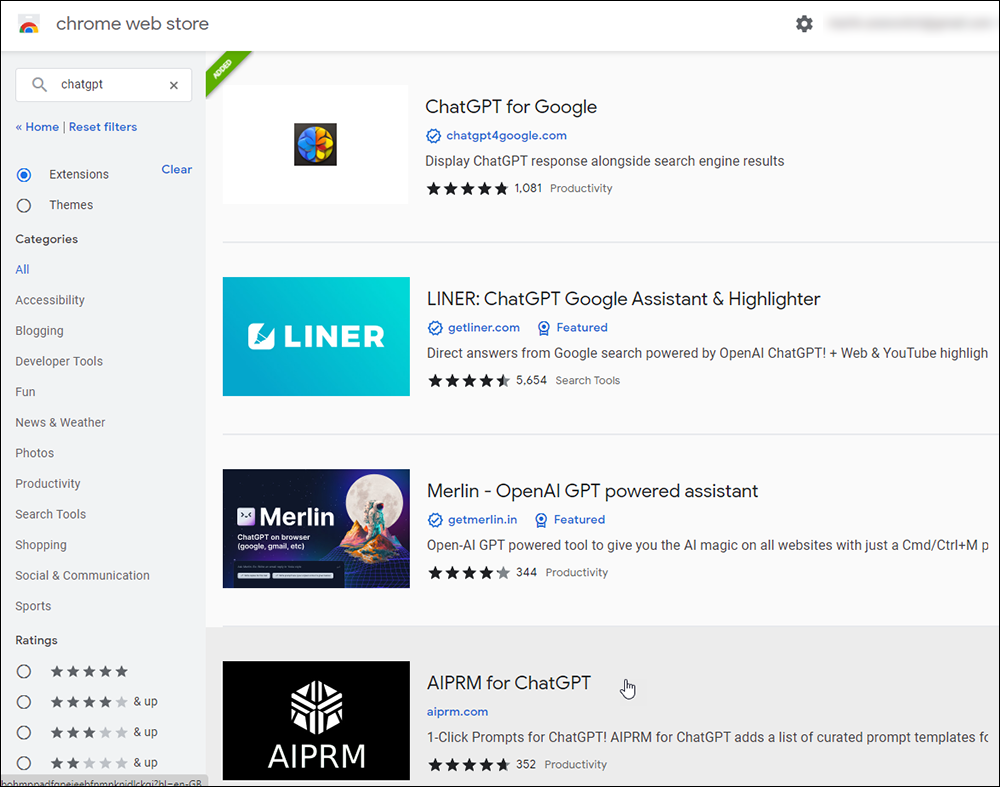This screenshot has width=1000, height=787.
Task: Click the search magnifier icon
Action: [40, 85]
